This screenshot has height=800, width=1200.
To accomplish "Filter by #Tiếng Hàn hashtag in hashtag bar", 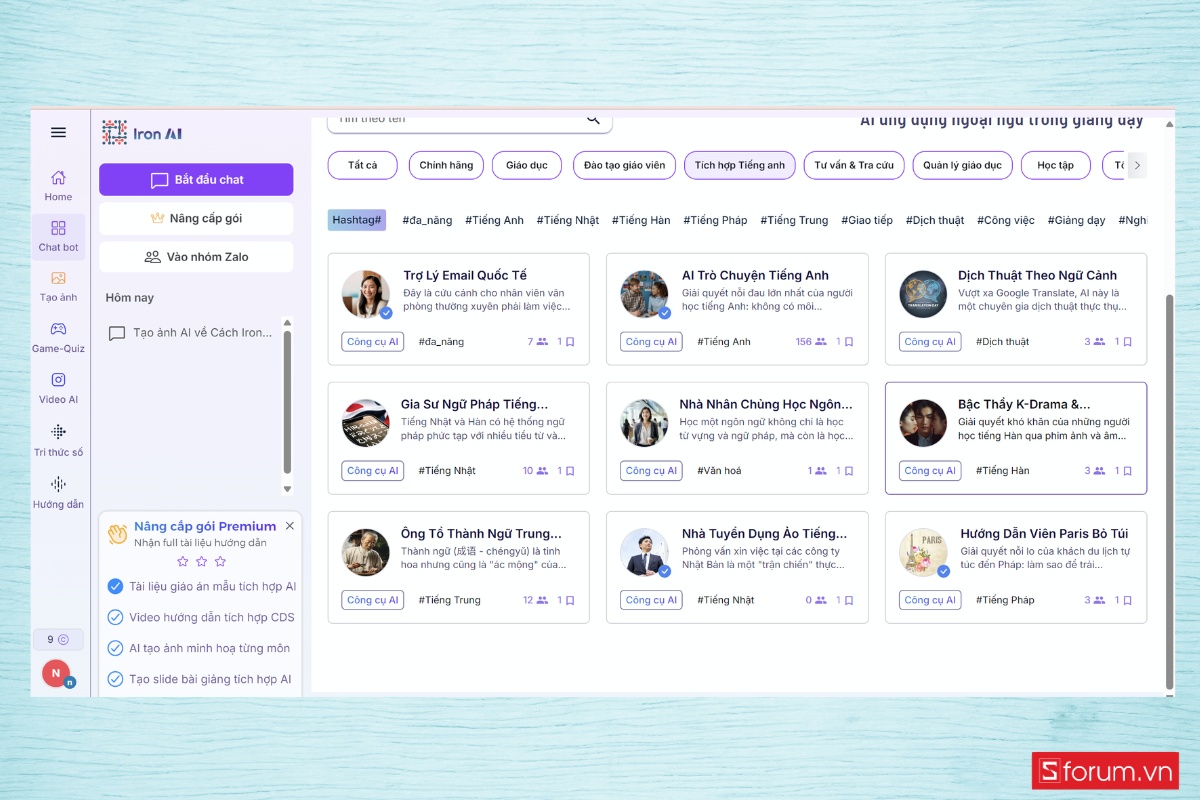I will coord(641,220).
